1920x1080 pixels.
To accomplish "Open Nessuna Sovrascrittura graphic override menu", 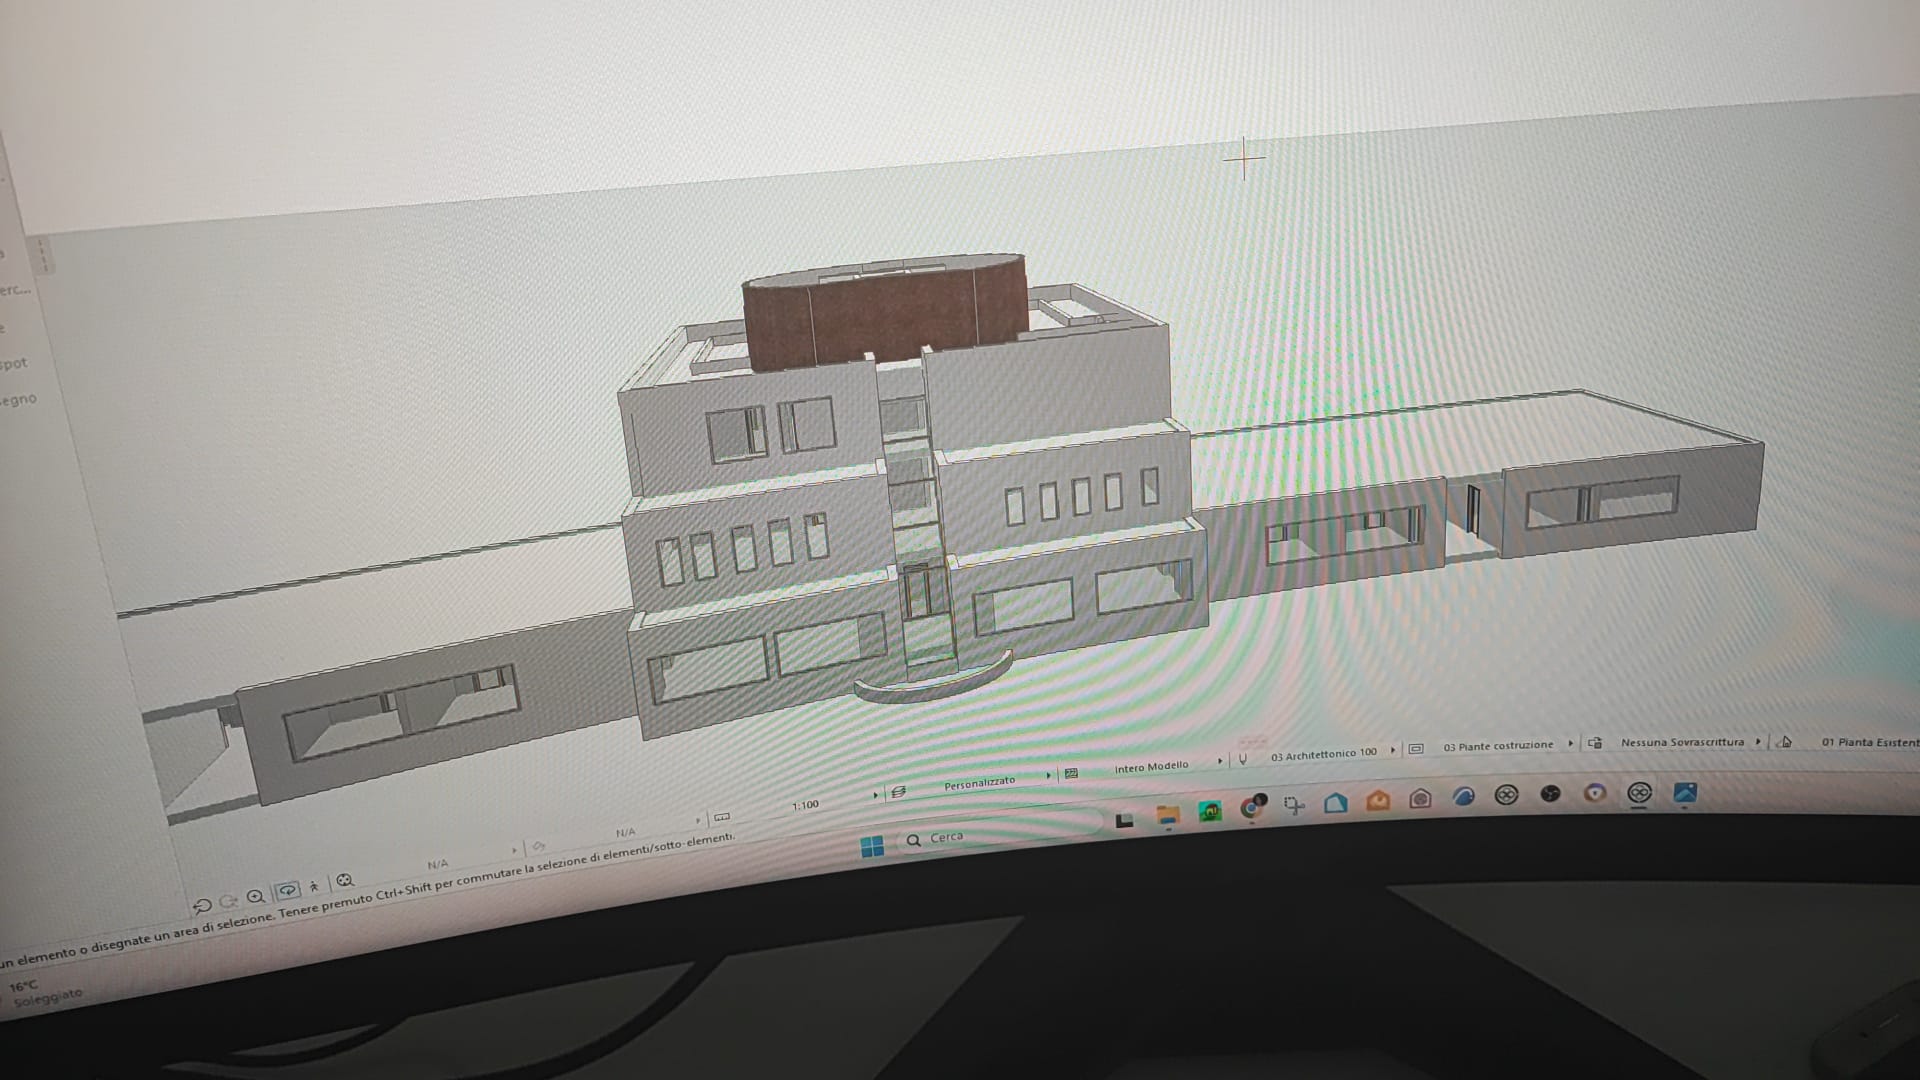I will [1681, 742].
